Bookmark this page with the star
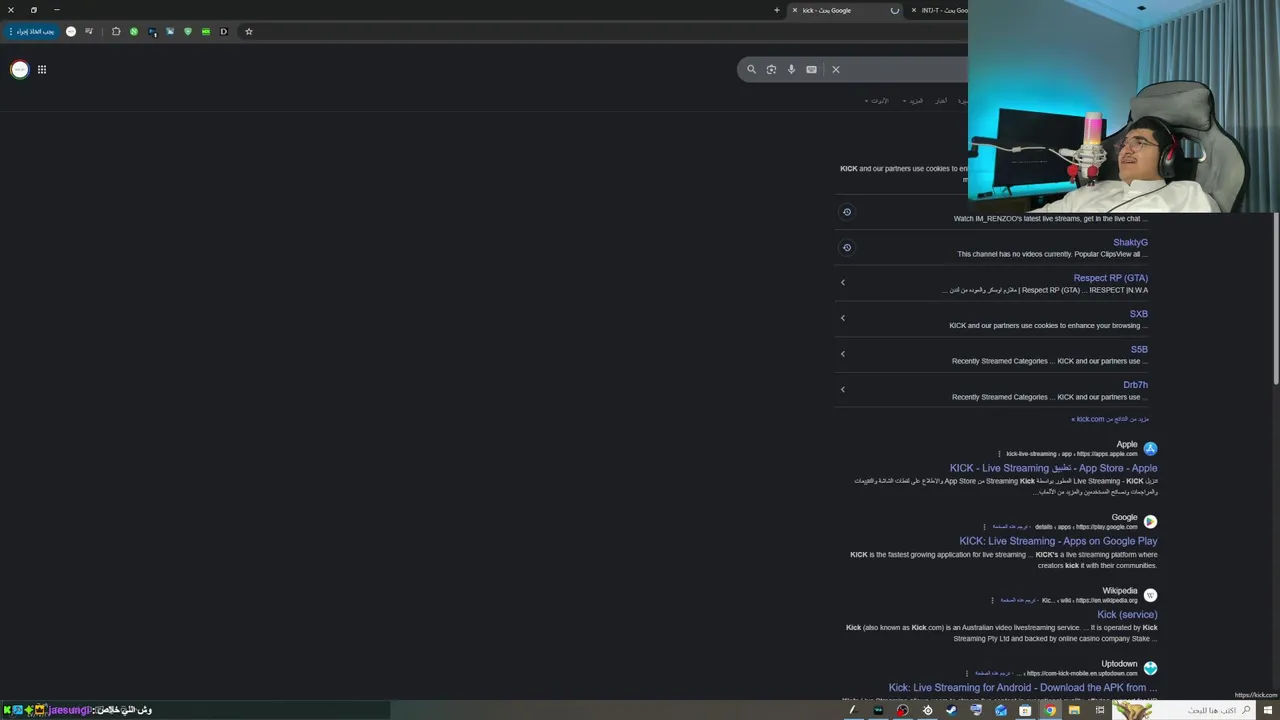This screenshot has width=1280, height=720. [249, 31]
